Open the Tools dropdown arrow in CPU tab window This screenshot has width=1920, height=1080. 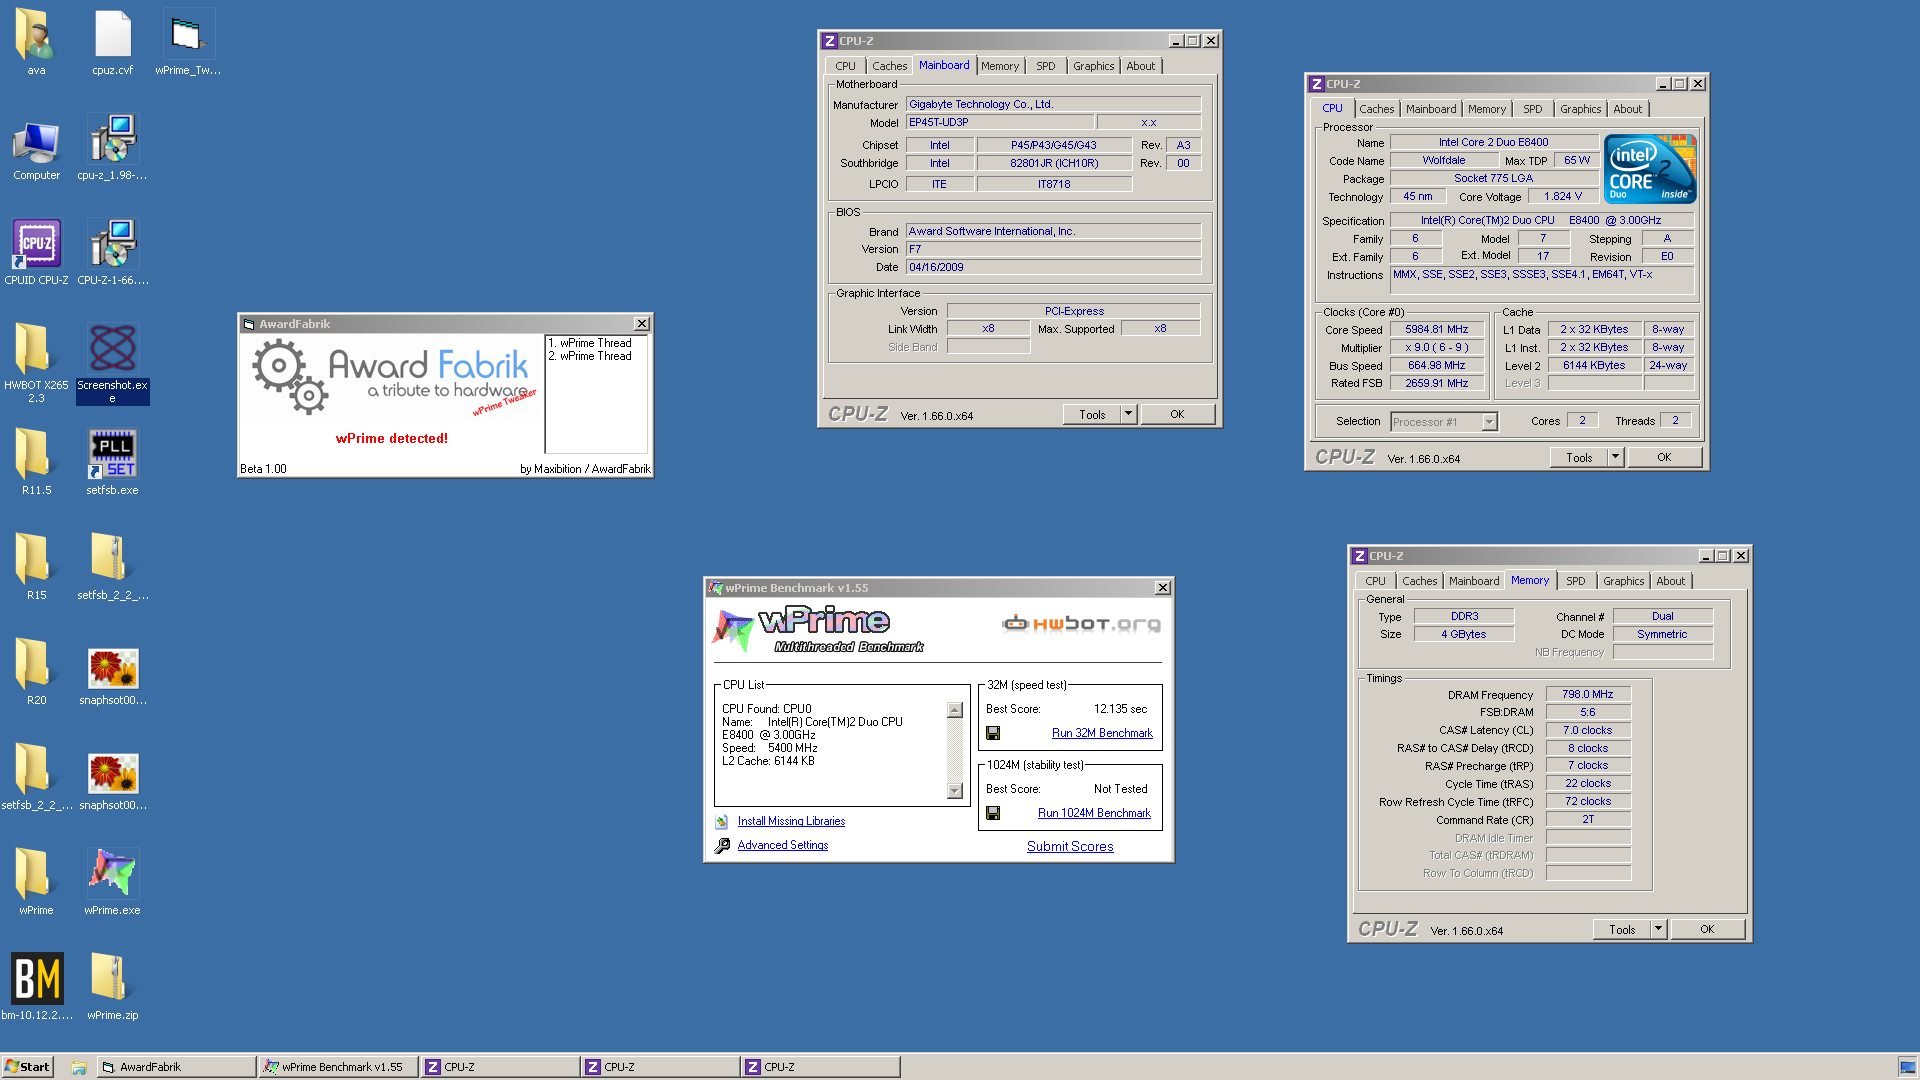pos(1615,457)
